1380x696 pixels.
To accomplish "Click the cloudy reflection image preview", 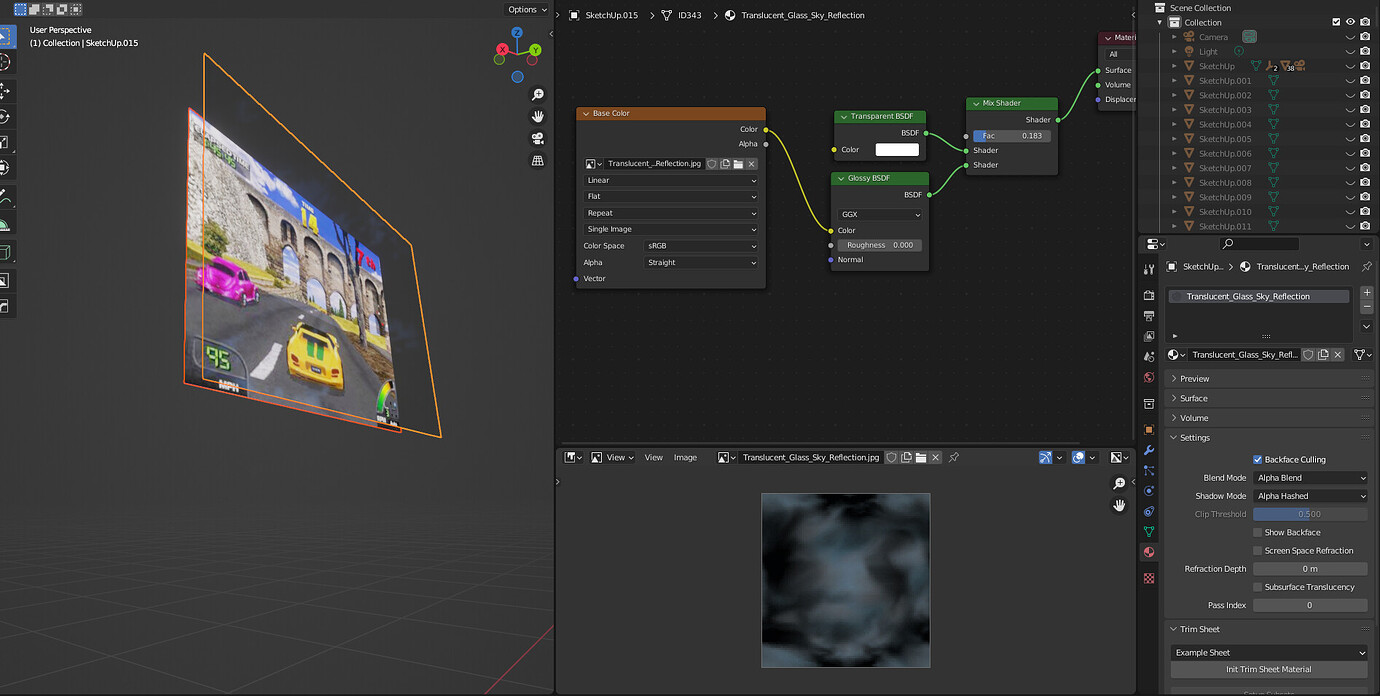I will pyautogui.click(x=845, y=580).
